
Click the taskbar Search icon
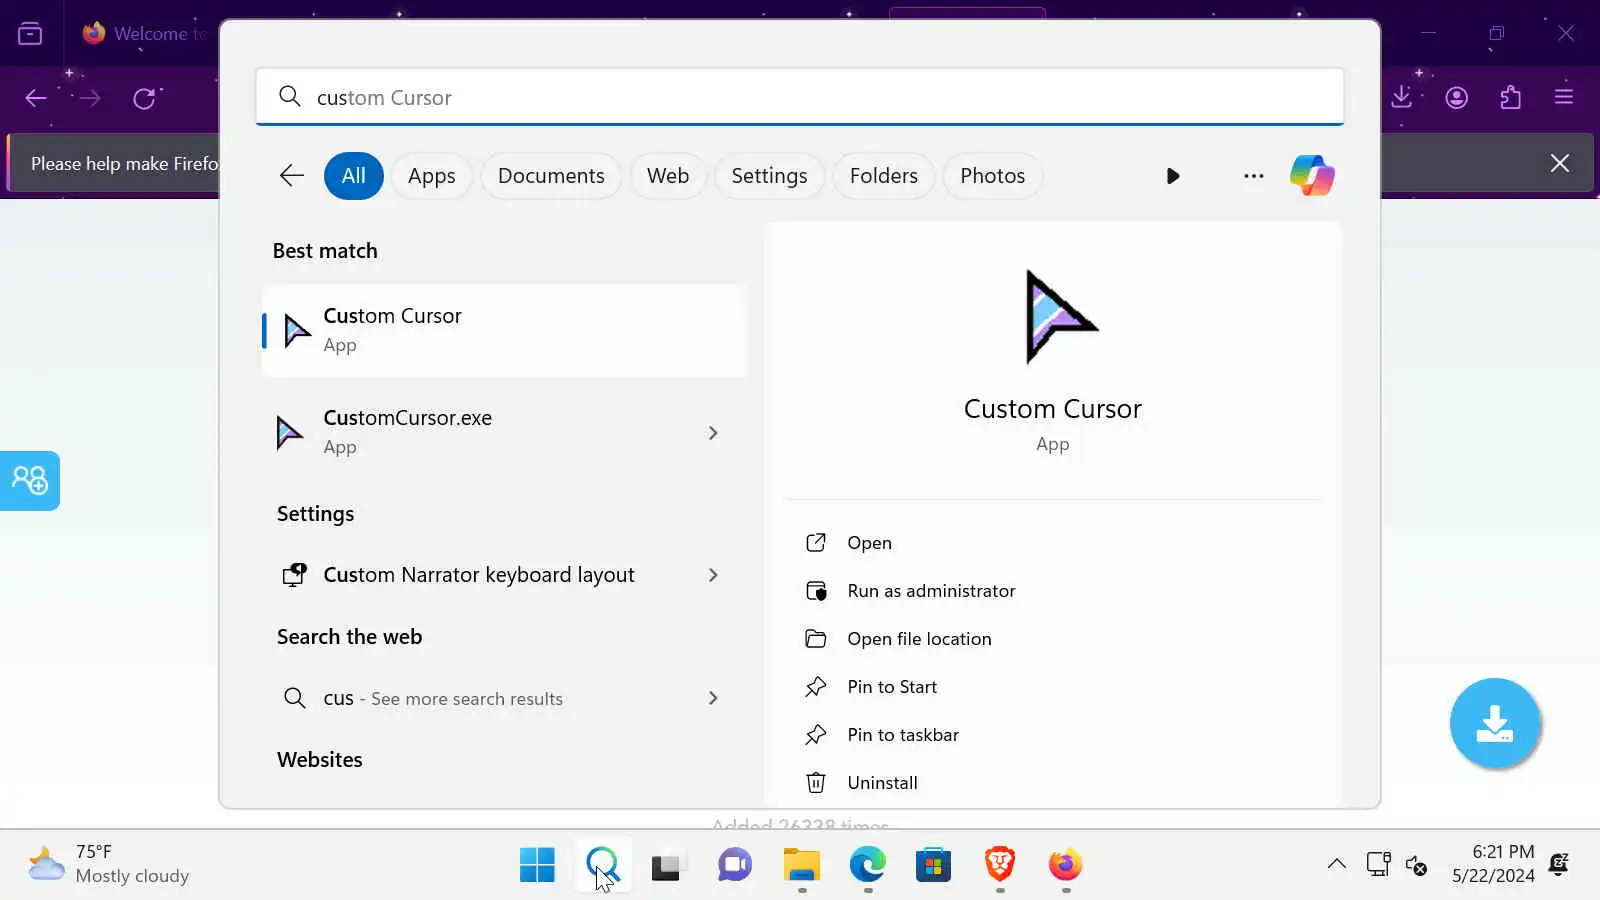coord(603,864)
